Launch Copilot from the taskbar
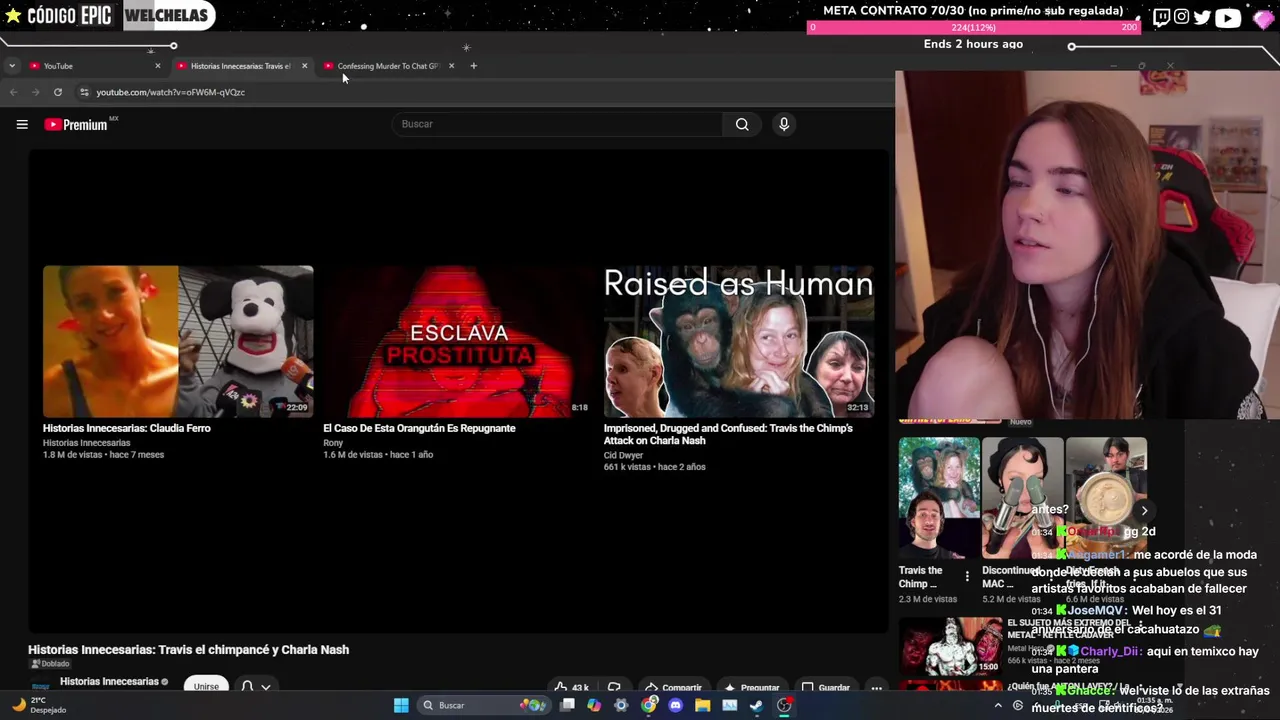Image resolution: width=1280 pixels, height=720 pixels. pyautogui.click(x=594, y=705)
